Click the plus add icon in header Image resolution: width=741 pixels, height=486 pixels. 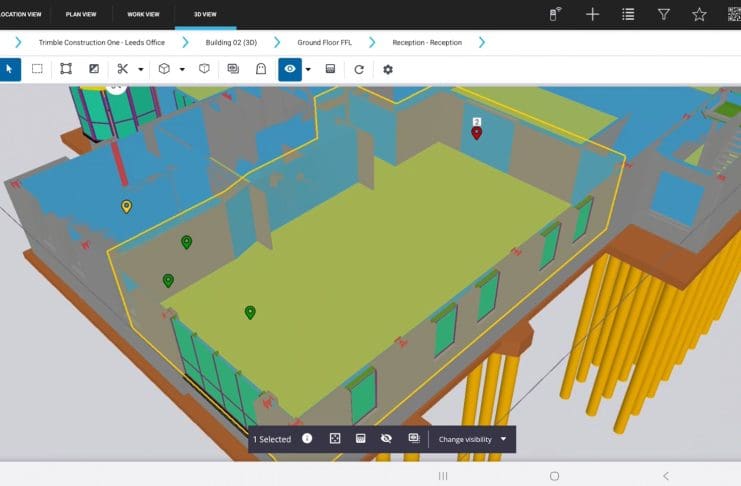pos(592,14)
